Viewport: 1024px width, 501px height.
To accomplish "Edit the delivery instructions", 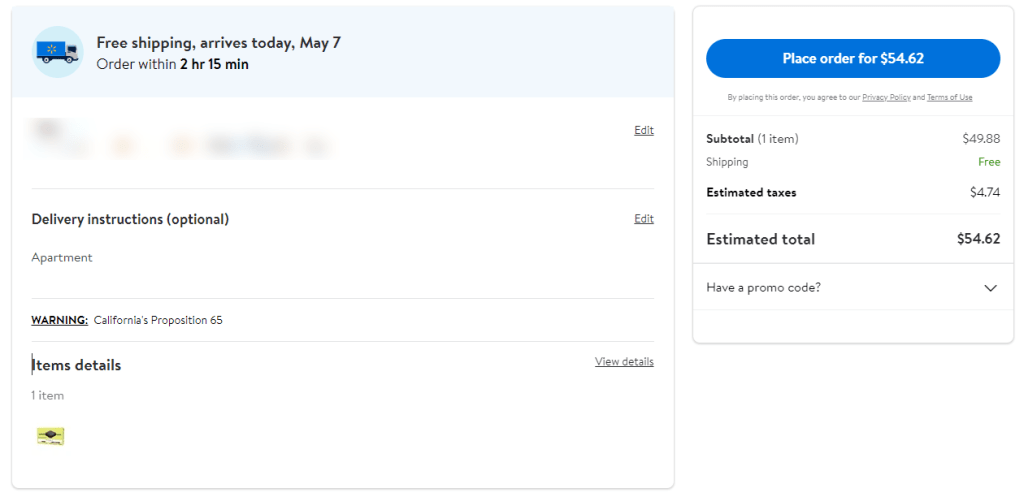I will [x=644, y=219].
